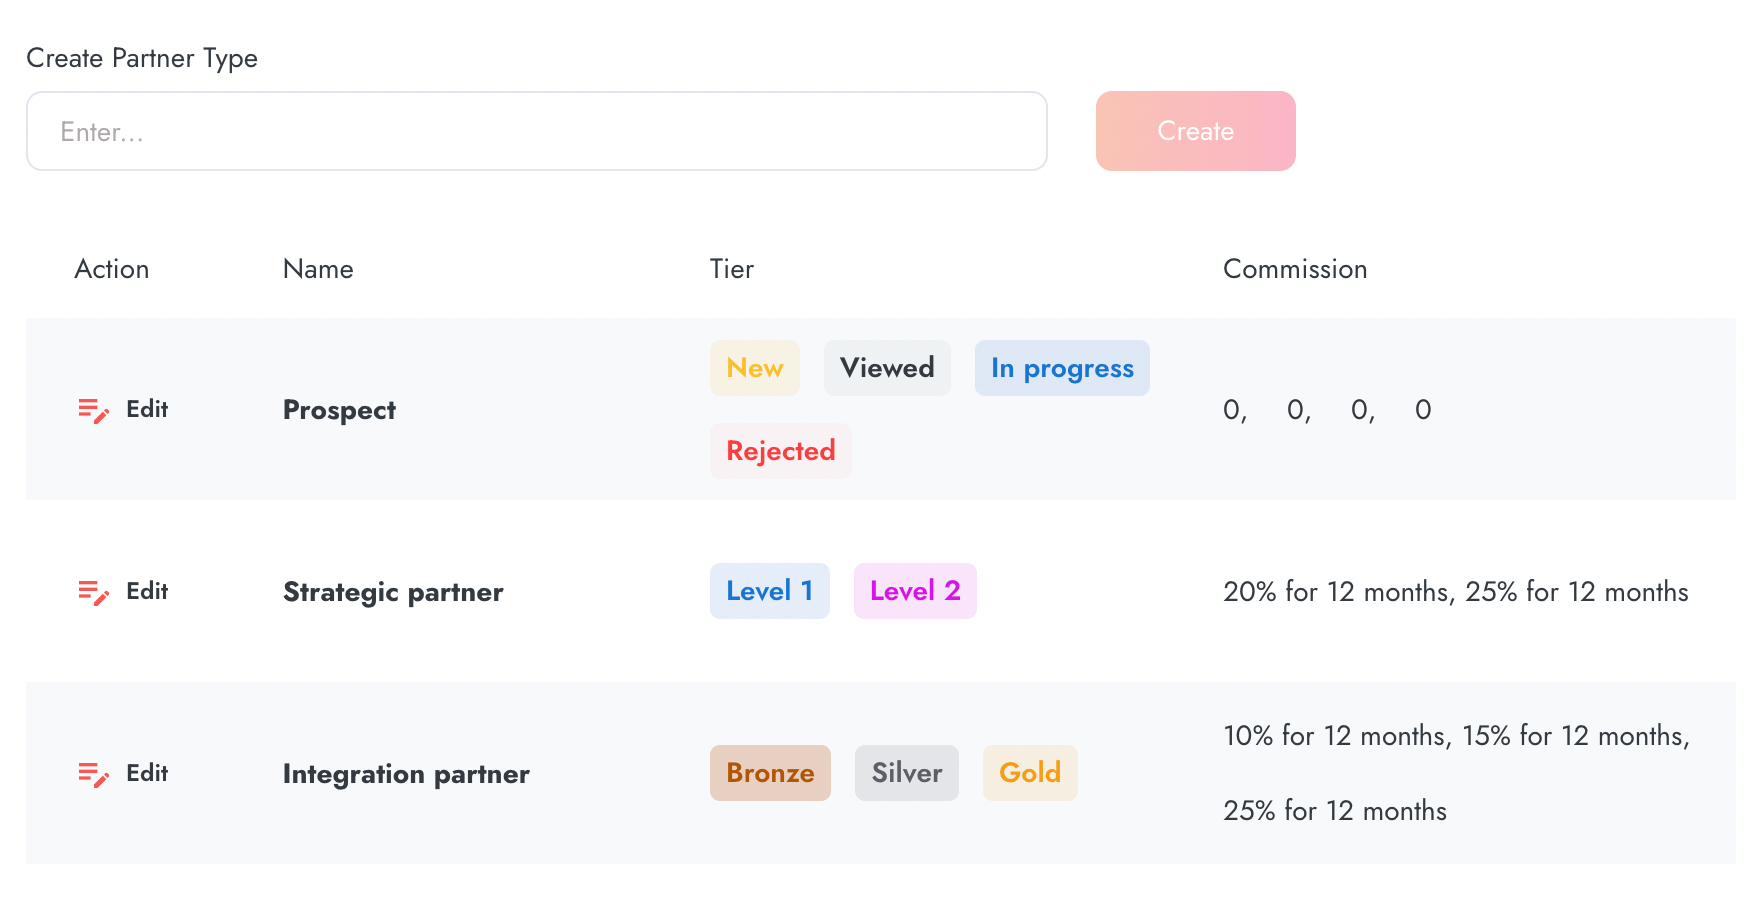Screen dimensions: 1758x904
Task: Select the Silver tier badge
Action: tap(906, 773)
